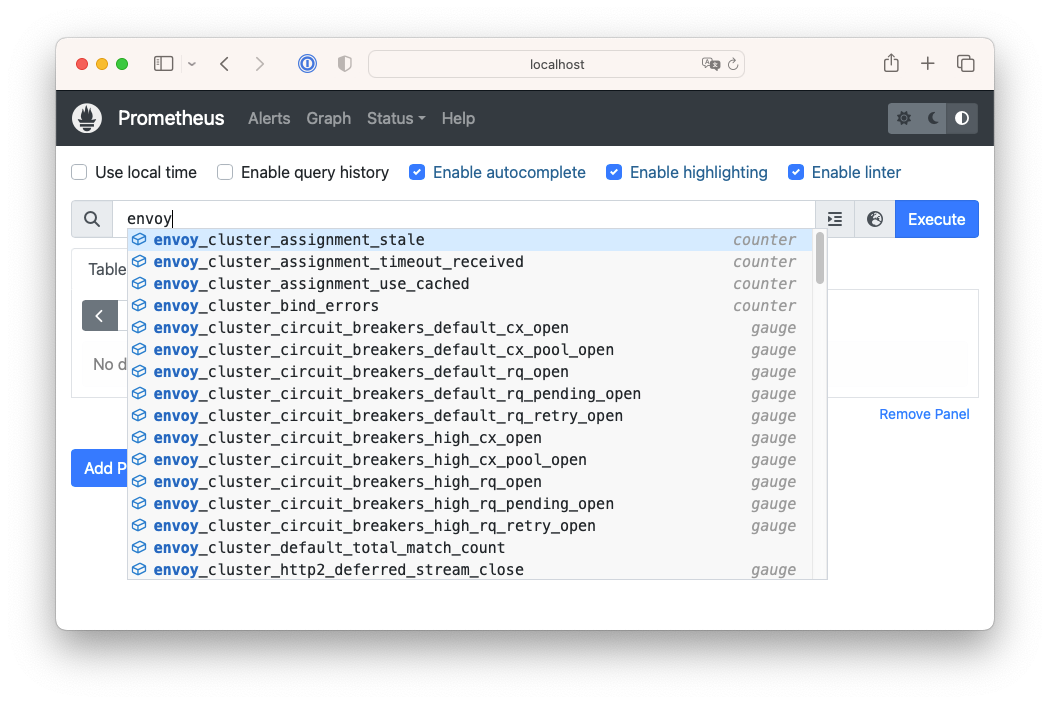The width and height of the screenshot is (1050, 704).
Task: Select envoy_cluster_circuit_breakers_high_rq_pending_open suggestion
Action: [469, 504]
